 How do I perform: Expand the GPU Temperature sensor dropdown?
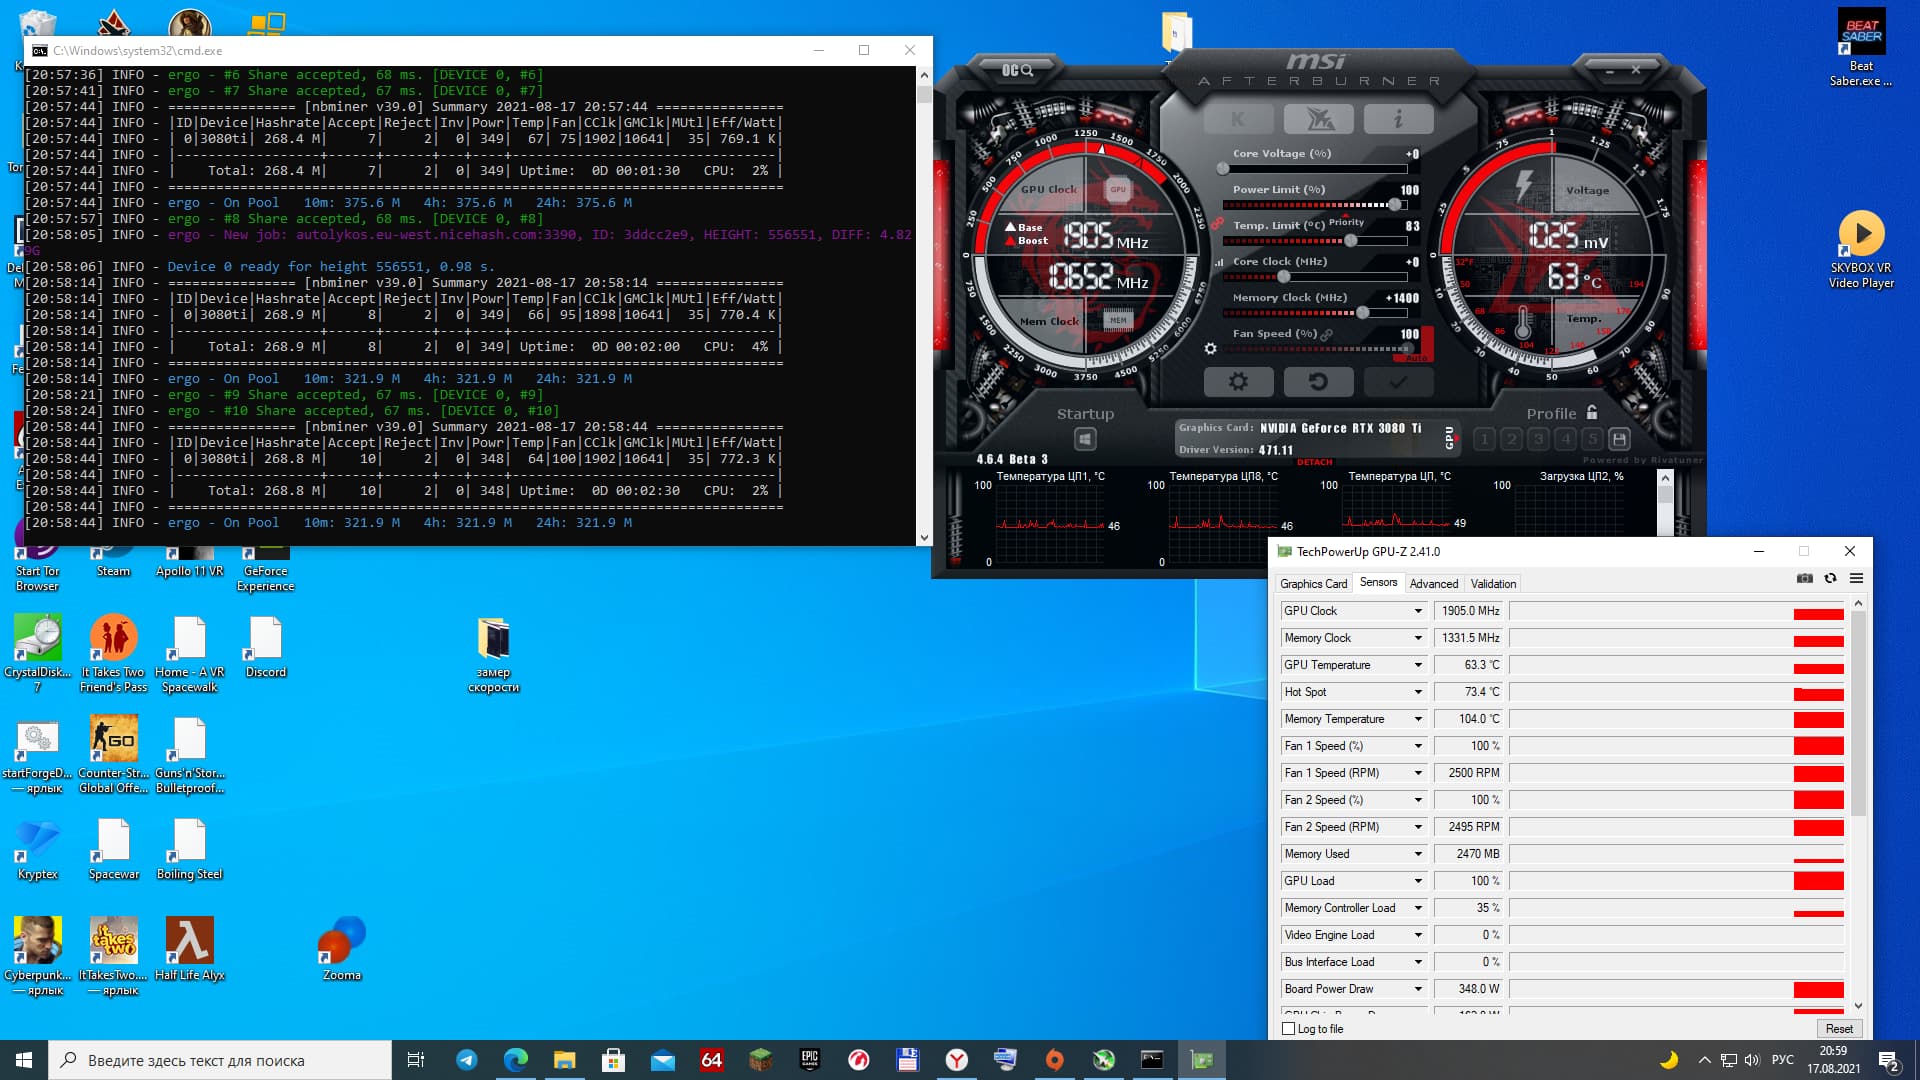coord(1417,665)
